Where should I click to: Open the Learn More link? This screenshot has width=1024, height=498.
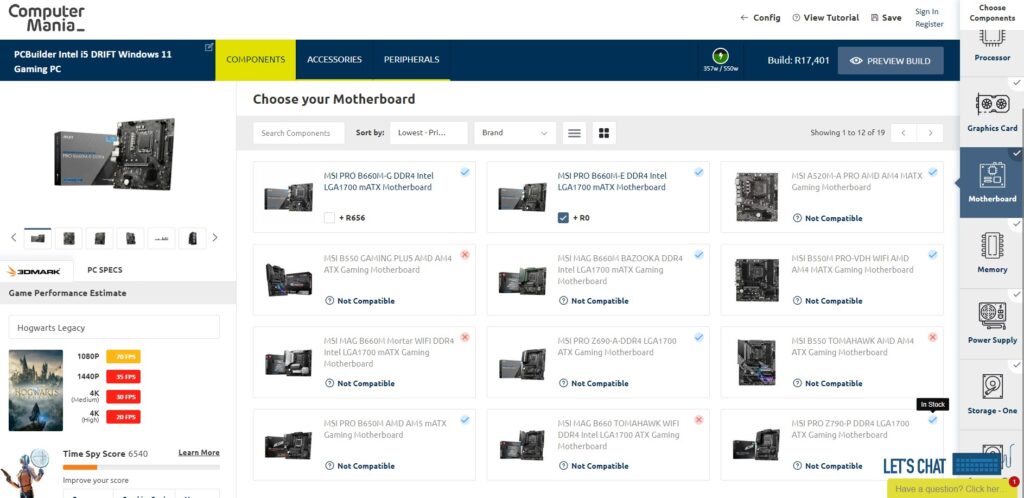(198, 453)
